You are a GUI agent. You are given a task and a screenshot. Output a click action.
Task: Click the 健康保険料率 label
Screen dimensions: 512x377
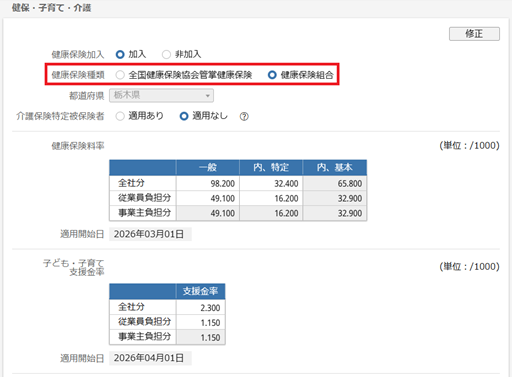click(78, 146)
